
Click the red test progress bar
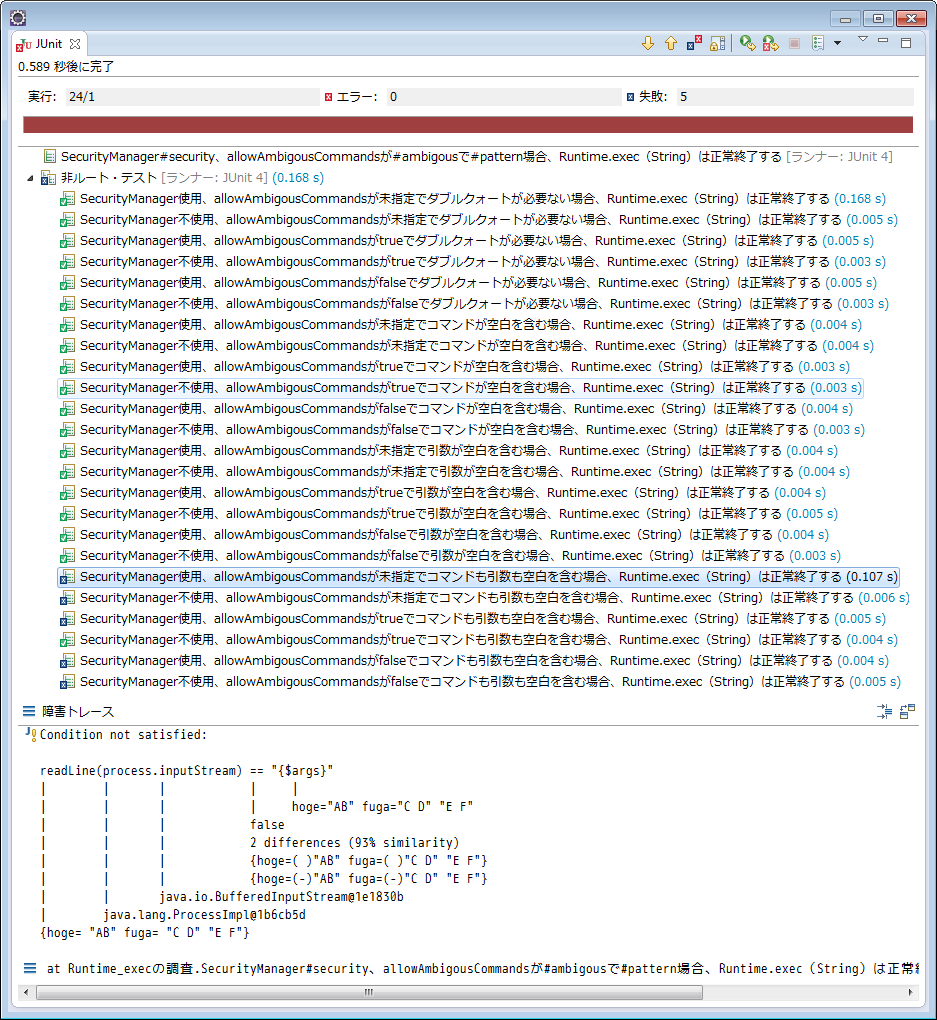467,125
